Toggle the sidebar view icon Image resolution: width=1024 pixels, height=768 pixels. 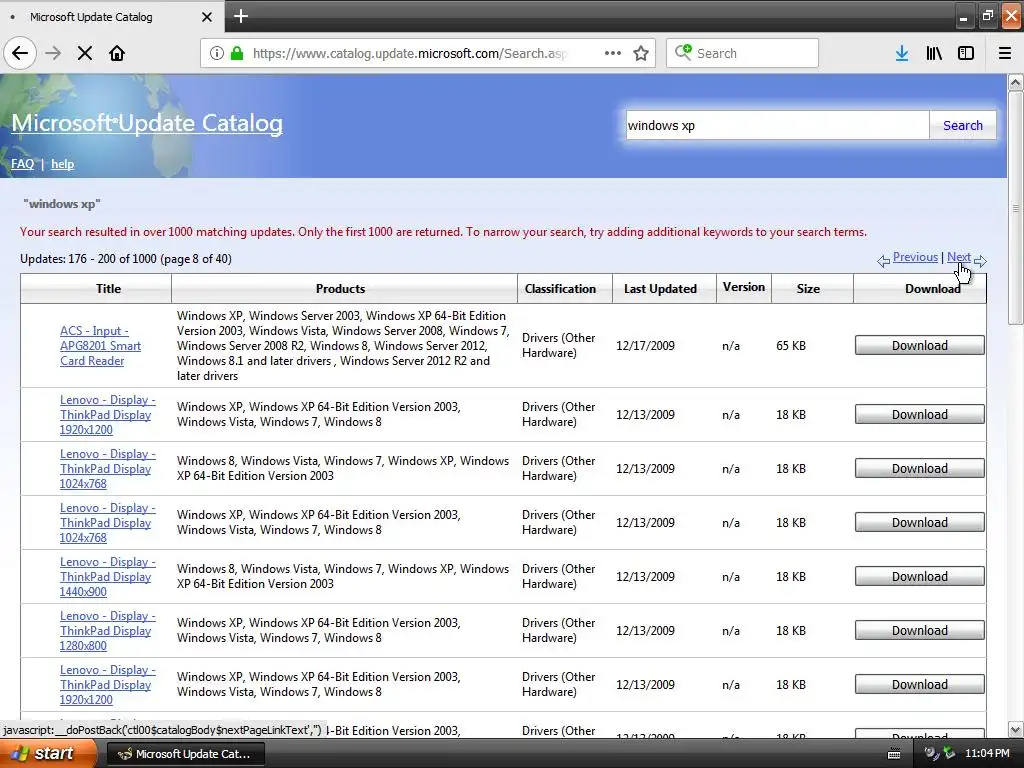966,53
